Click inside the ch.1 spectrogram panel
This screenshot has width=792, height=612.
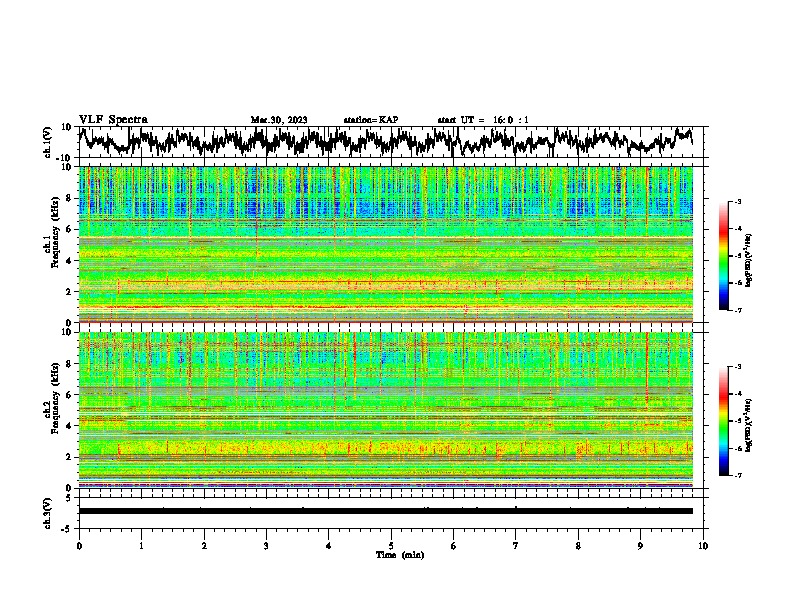pyautogui.click(x=386, y=244)
